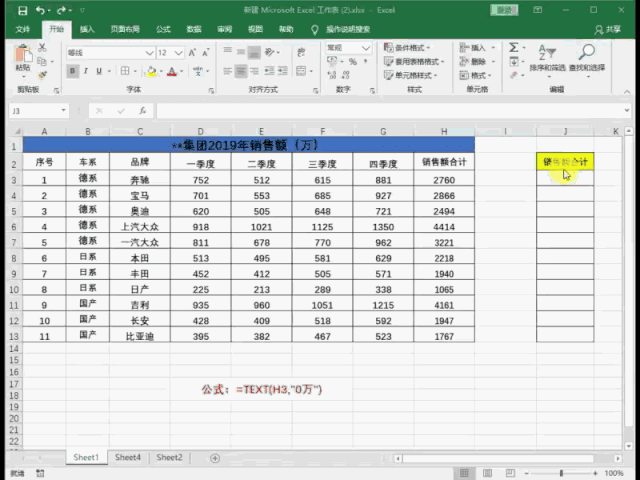The image size is (640, 480).
Task: Switch to the Formulas tab
Action: pyautogui.click(x=163, y=29)
